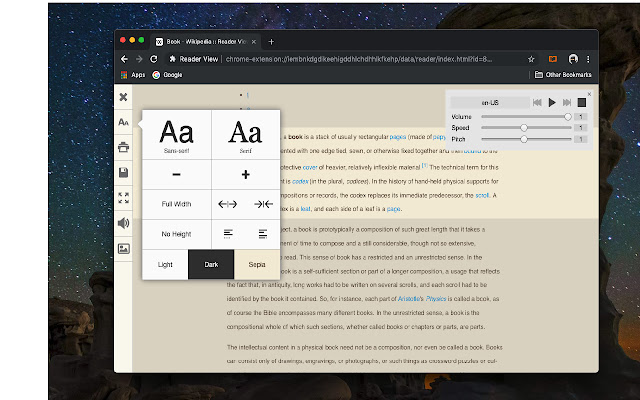Select the Sans-serif font option

pyautogui.click(x=176, y=134)
